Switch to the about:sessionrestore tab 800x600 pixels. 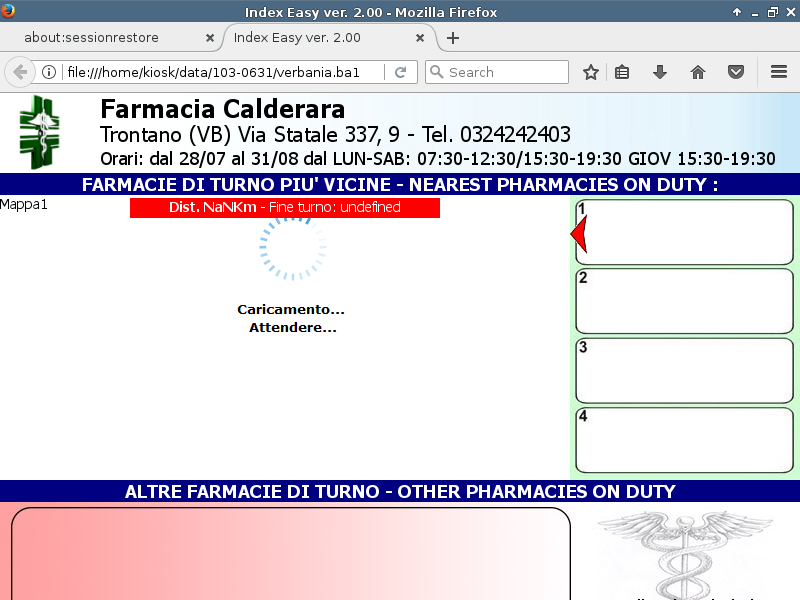coord(105,38)
